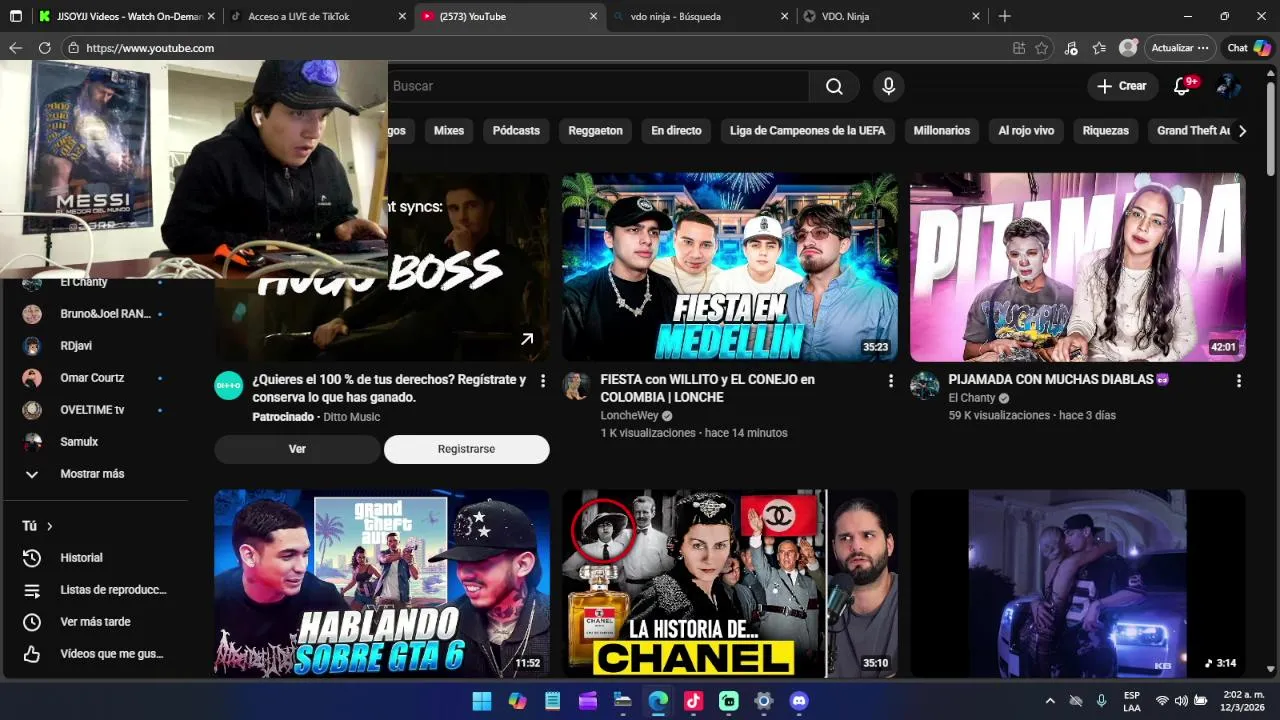This screenshot has height=720, width=1280.
Task: Open YouTube notifications bell
Action: point(1182,86)
